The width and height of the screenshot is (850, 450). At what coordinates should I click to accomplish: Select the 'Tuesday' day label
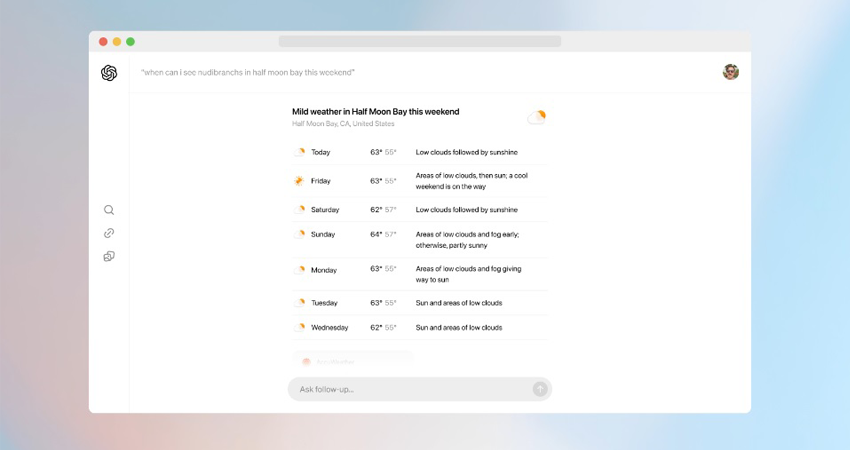coord(324,303)
